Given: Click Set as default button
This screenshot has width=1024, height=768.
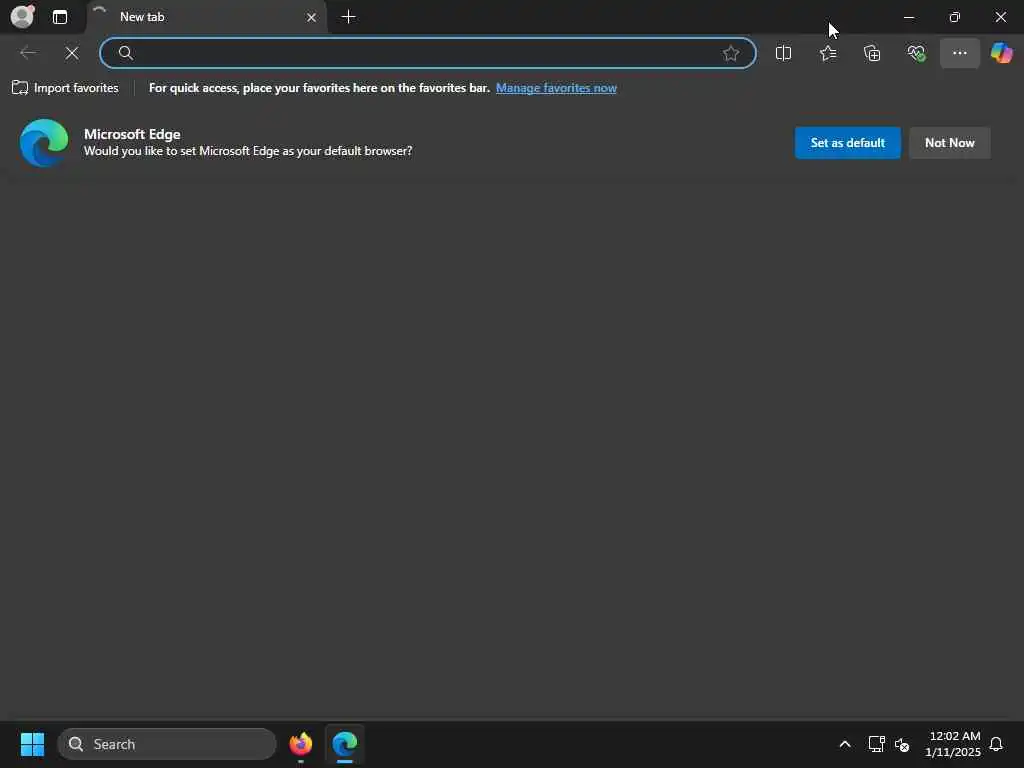Looking at the screenshot, I should coord(847,142).
